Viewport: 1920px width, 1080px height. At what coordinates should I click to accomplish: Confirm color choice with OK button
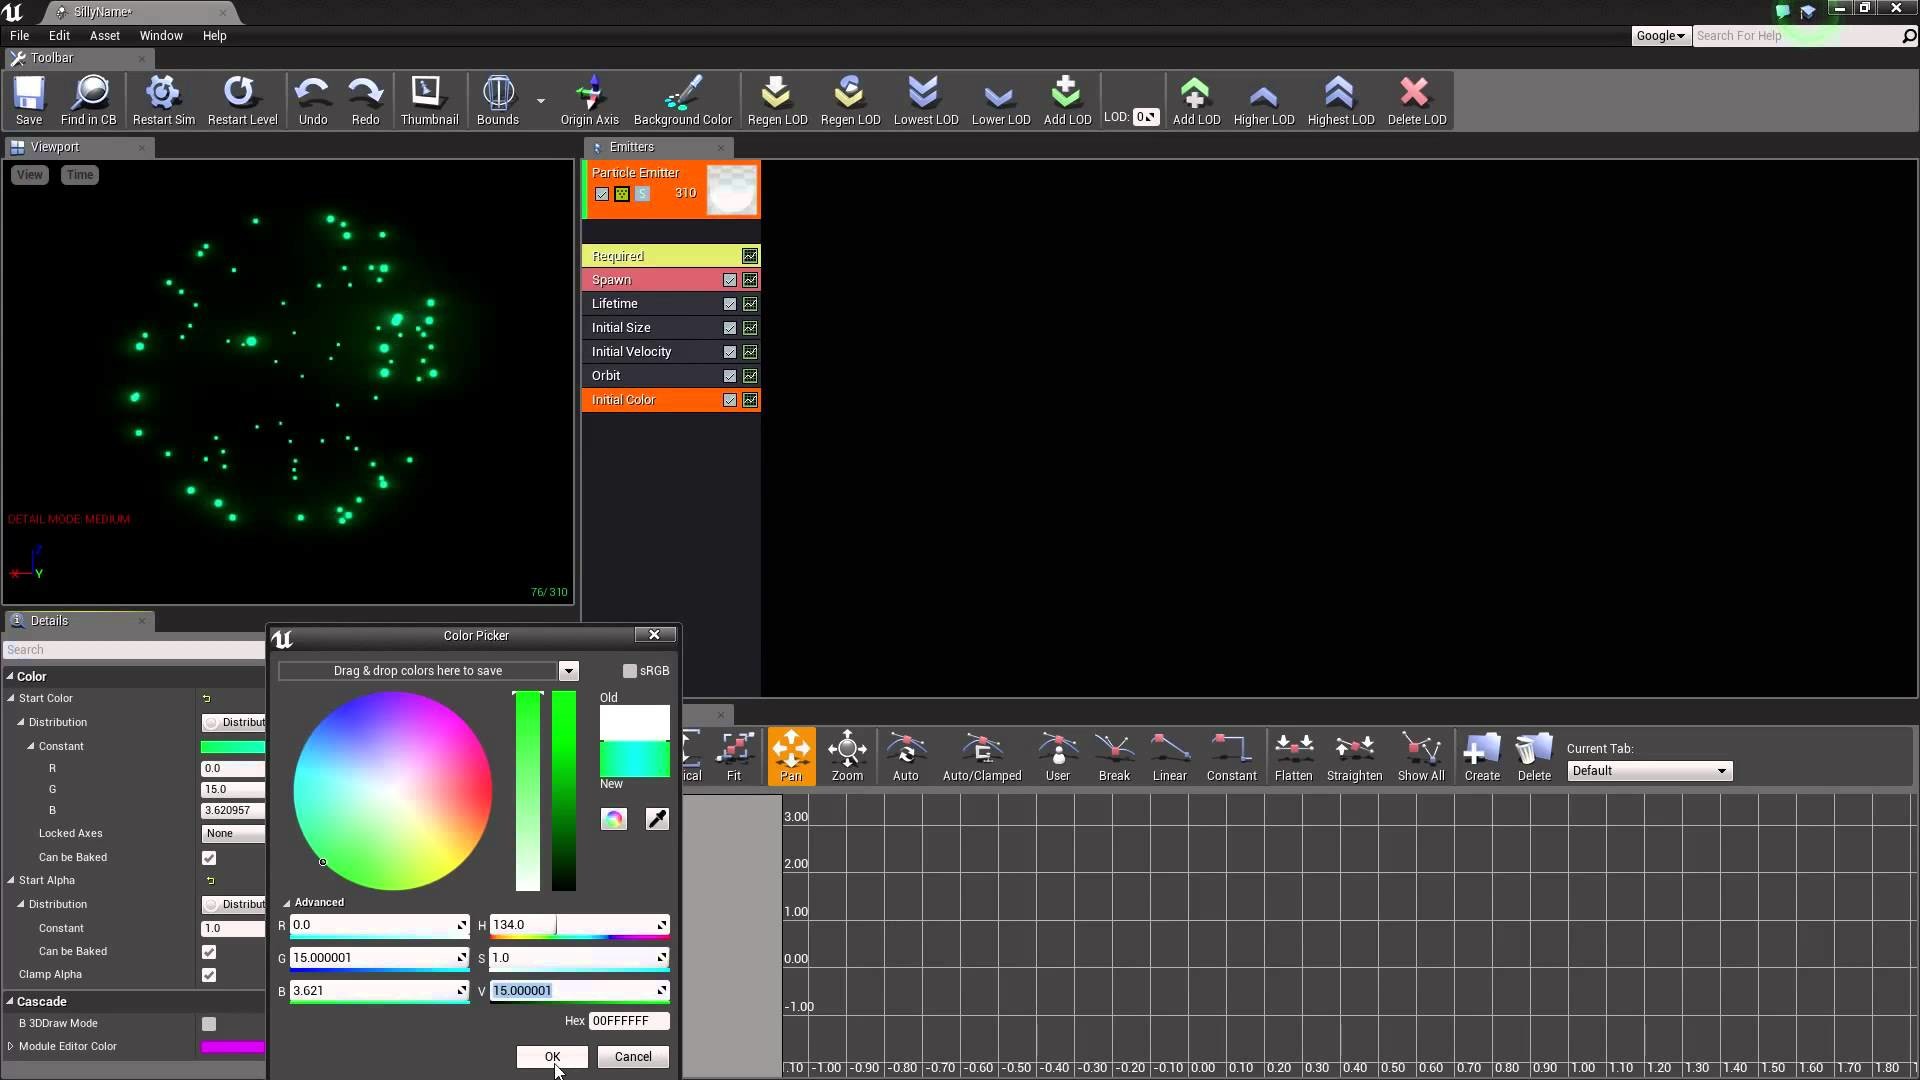tap(551, 1056)
